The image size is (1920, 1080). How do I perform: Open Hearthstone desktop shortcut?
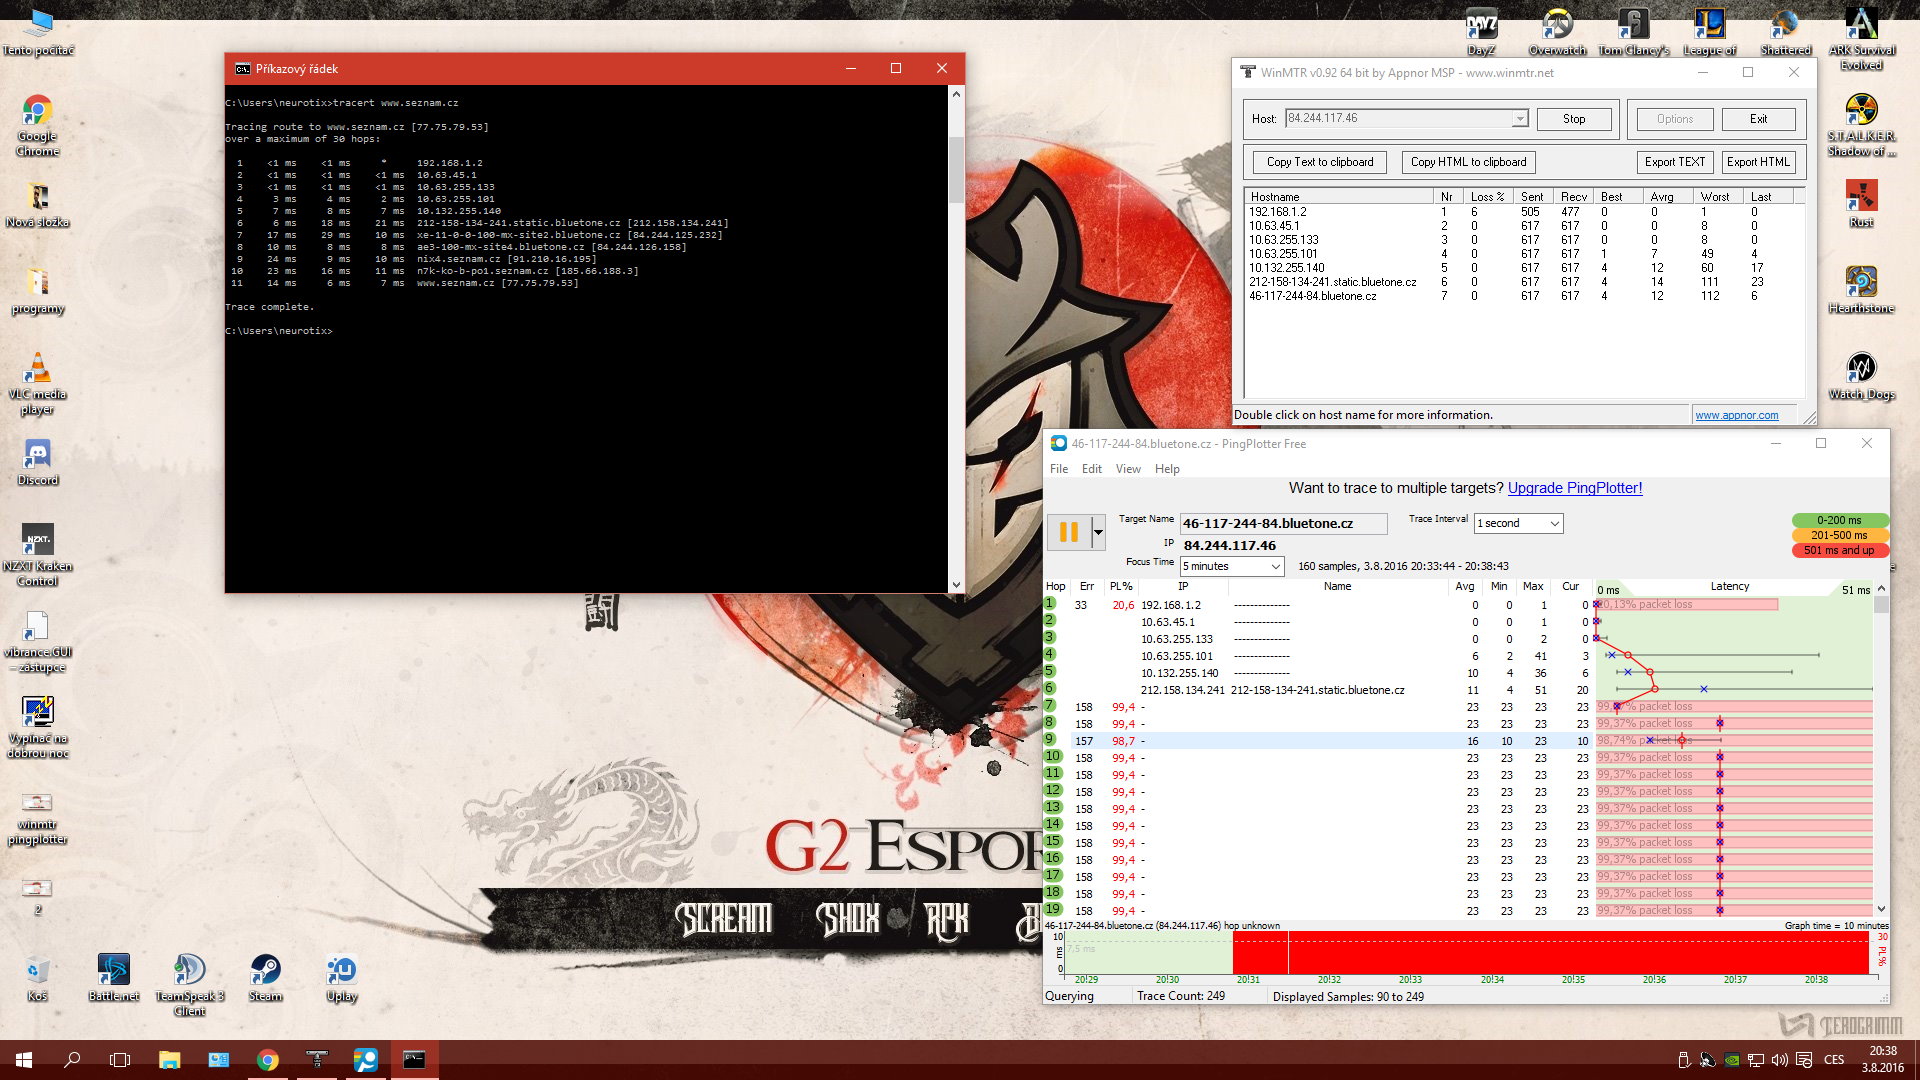pyautogui.click(x=1861, y=283)
